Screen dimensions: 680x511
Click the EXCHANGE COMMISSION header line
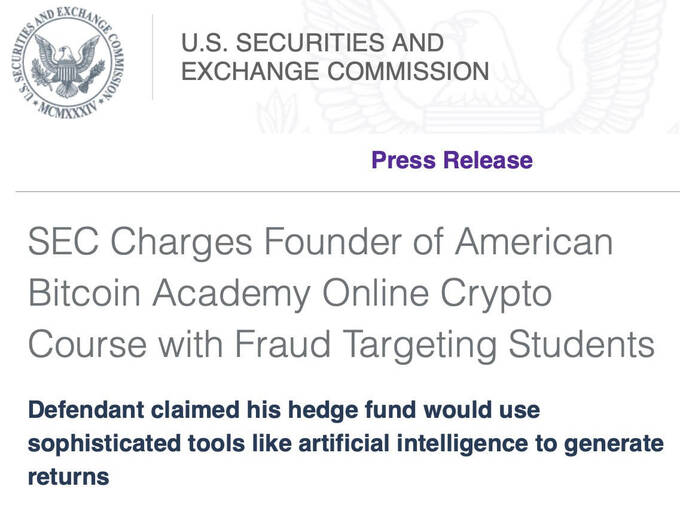click(335, 71)
